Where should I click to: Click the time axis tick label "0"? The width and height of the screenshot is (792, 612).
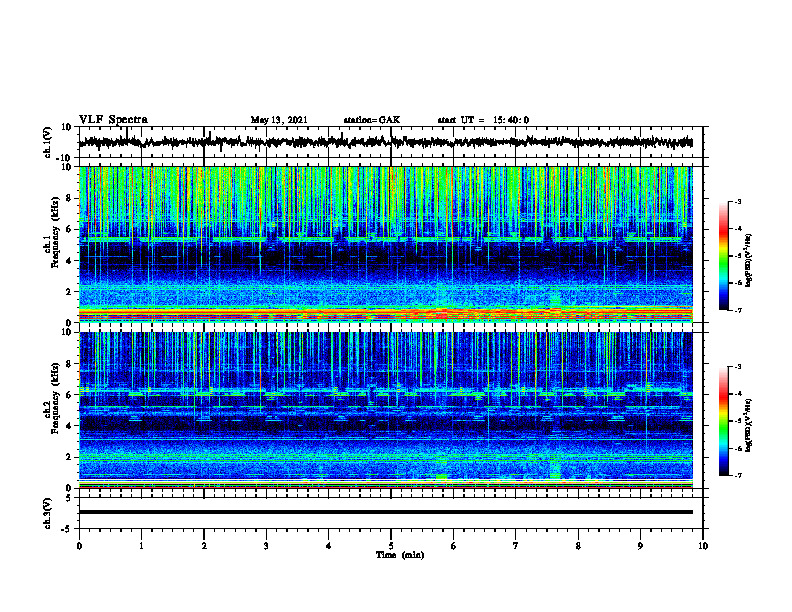point(79,546)
